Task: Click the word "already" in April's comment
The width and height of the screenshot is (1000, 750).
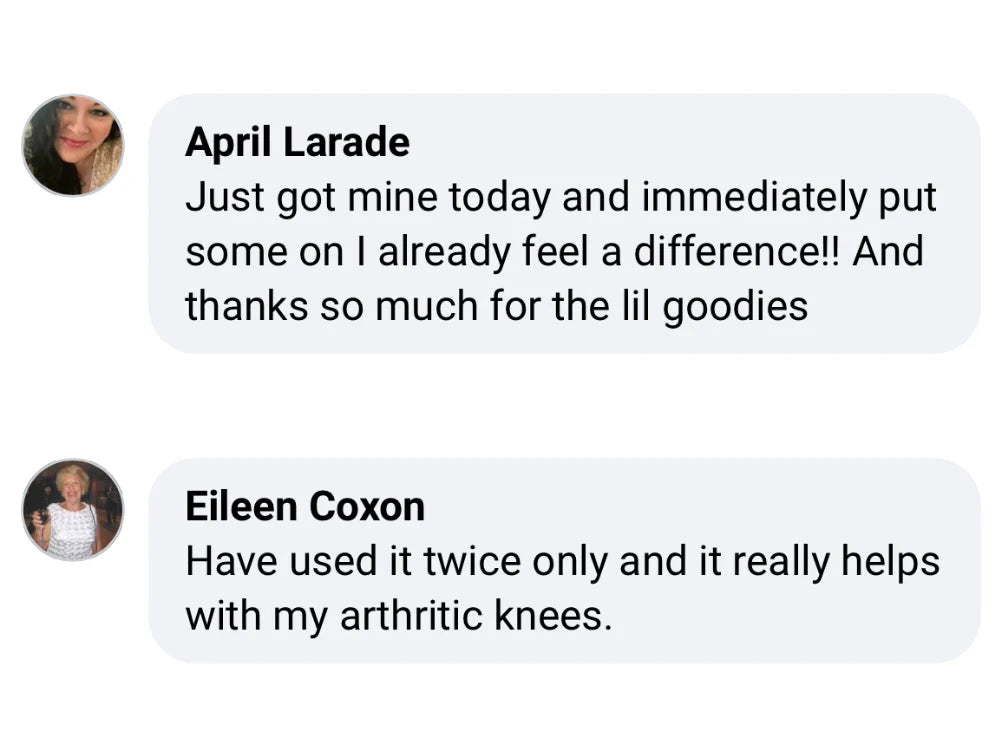Action: tap(444, 252)
